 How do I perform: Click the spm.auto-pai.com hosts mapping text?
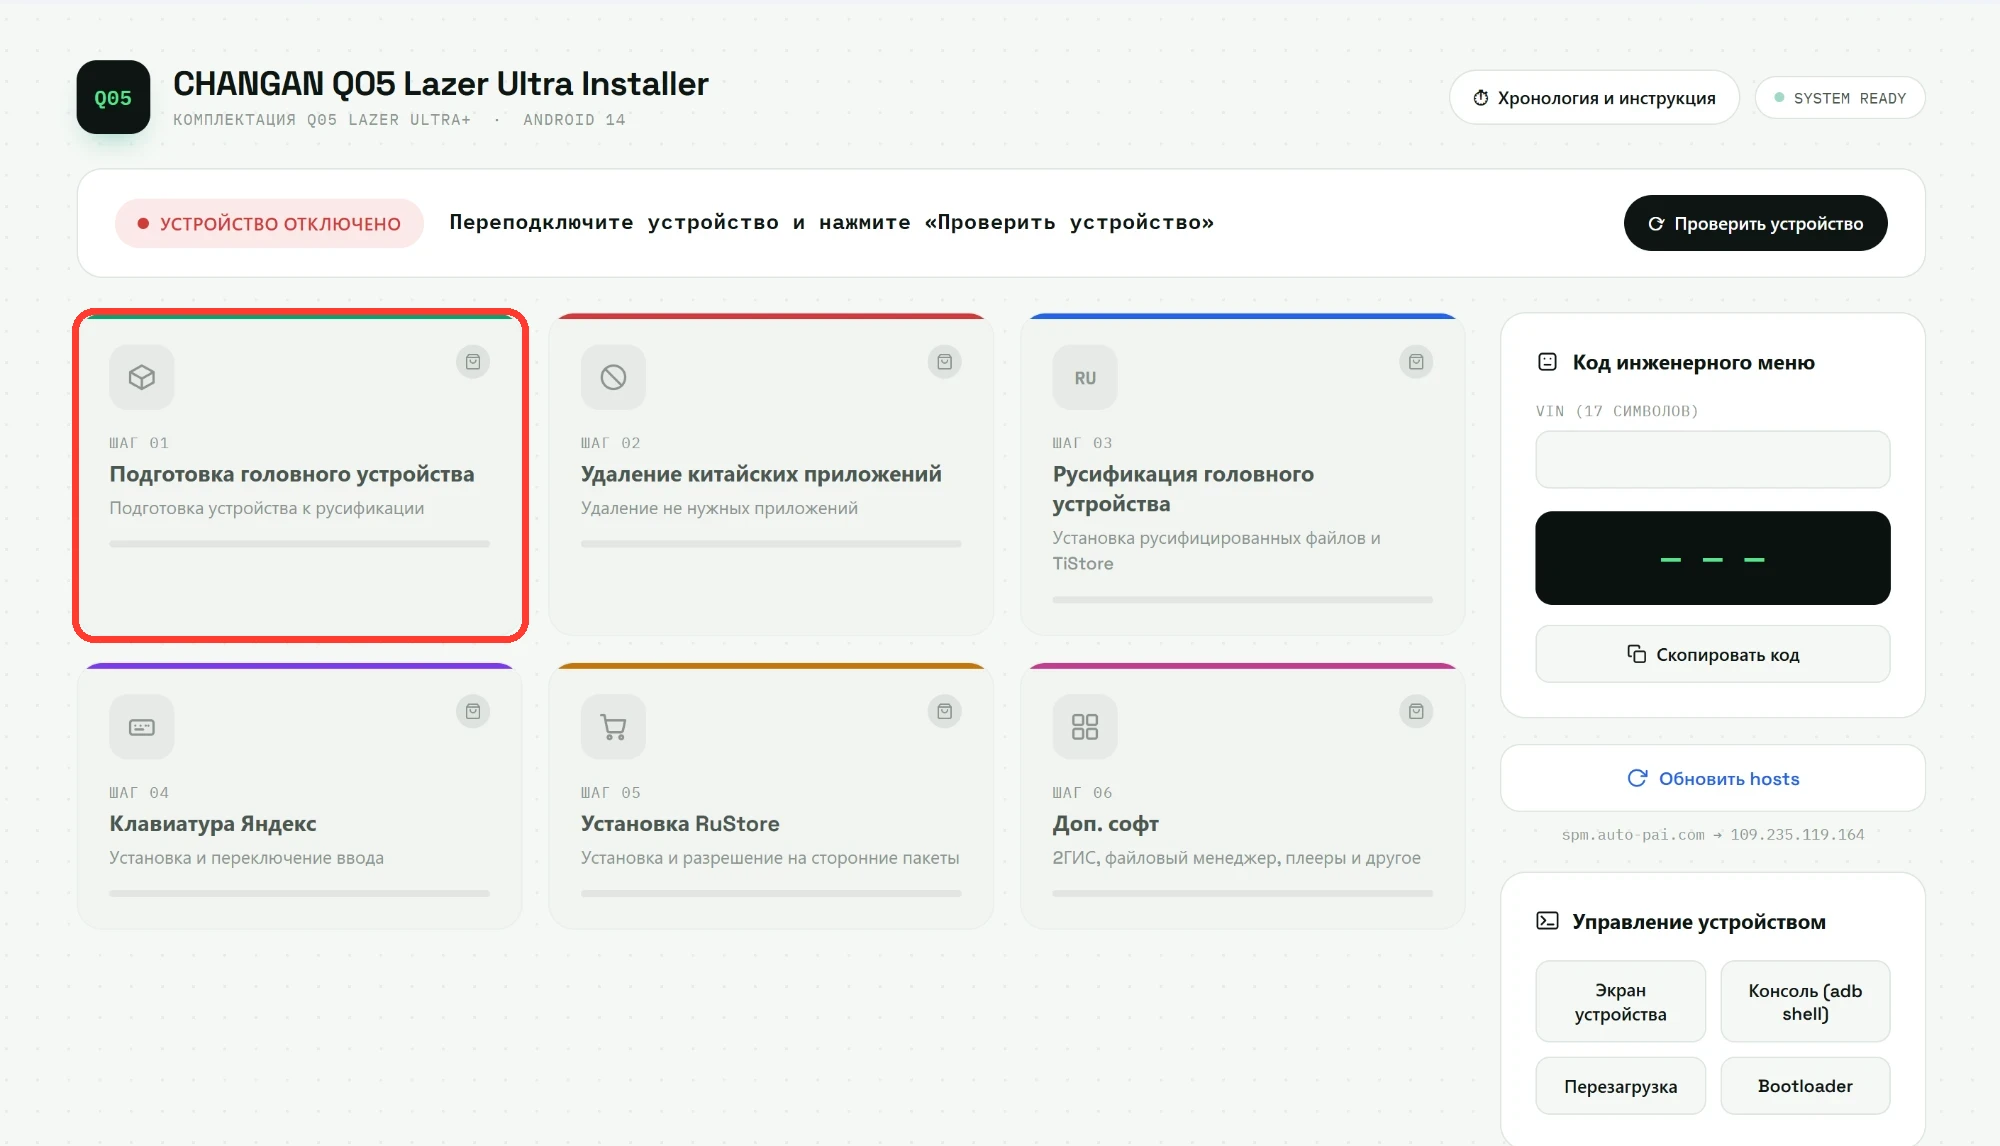click(x=1712, y=835)
